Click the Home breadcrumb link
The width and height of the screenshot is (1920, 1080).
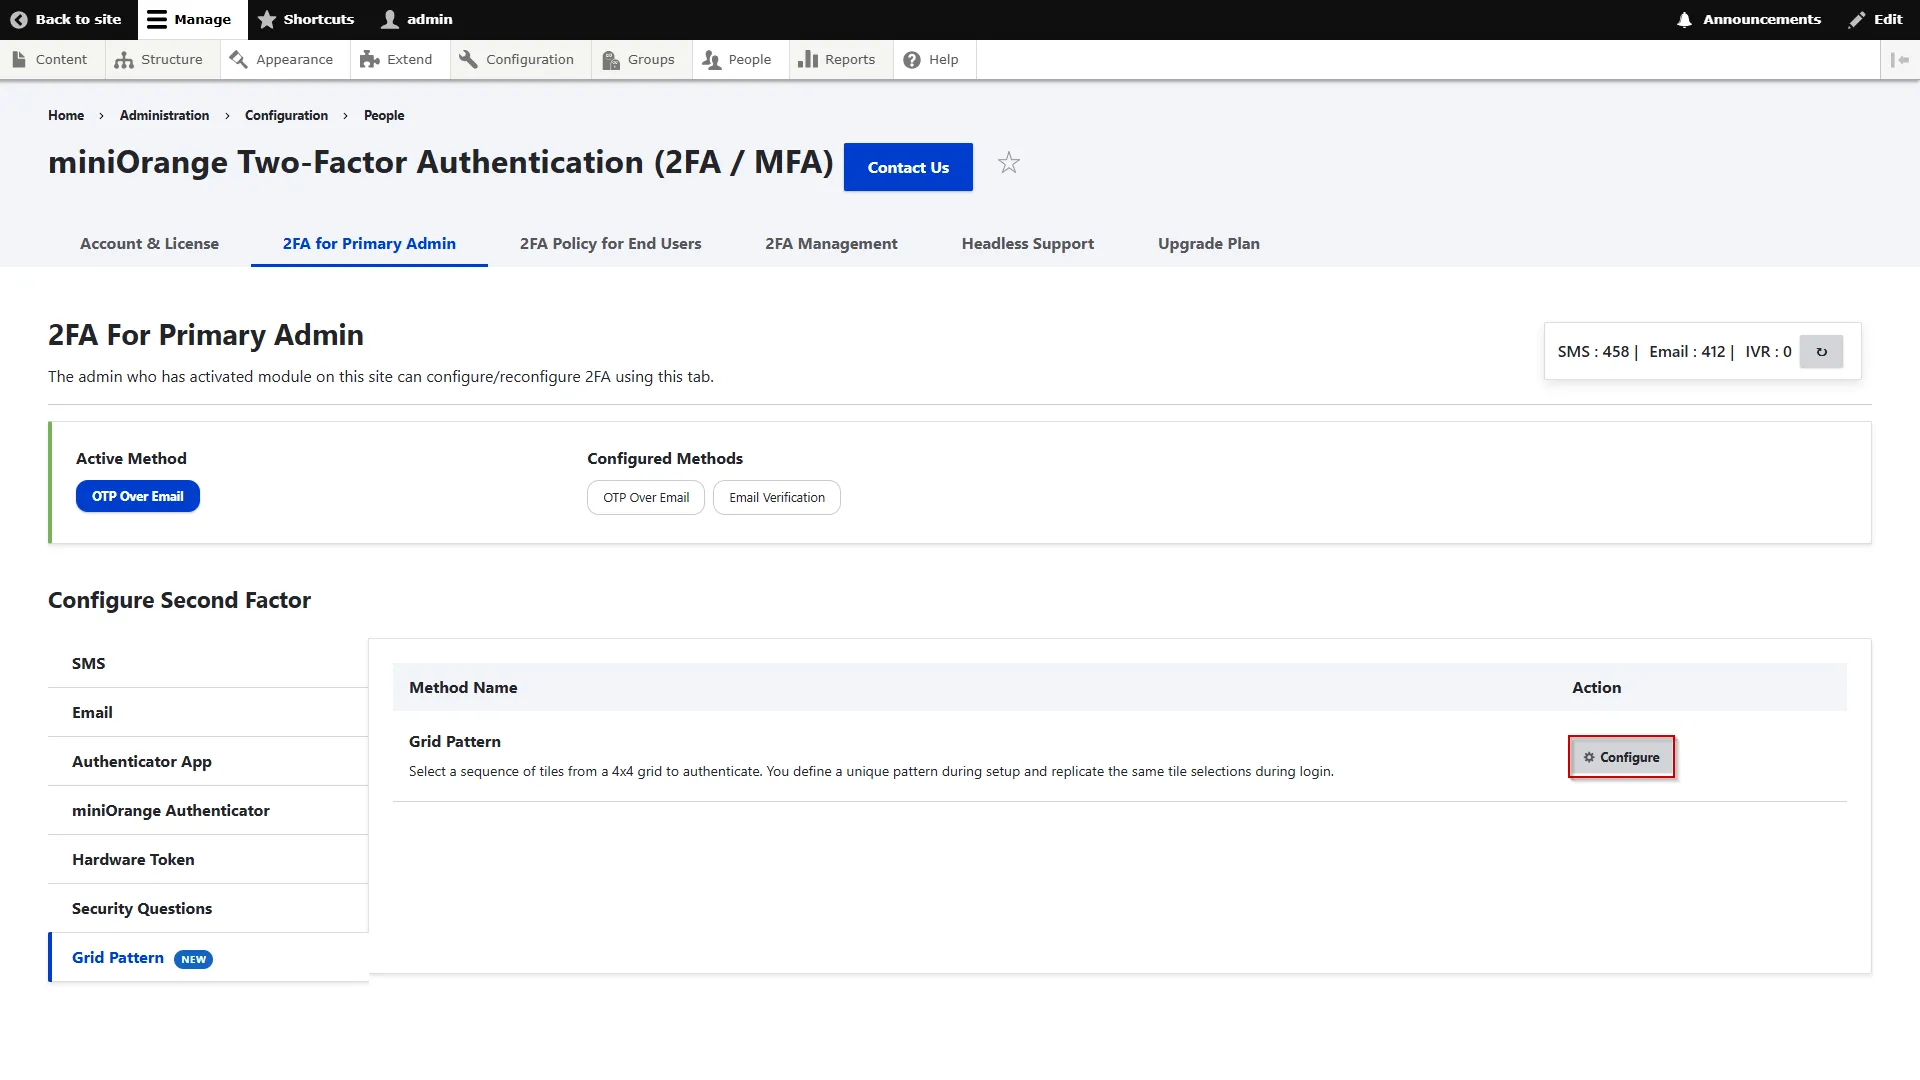[66, 115]
